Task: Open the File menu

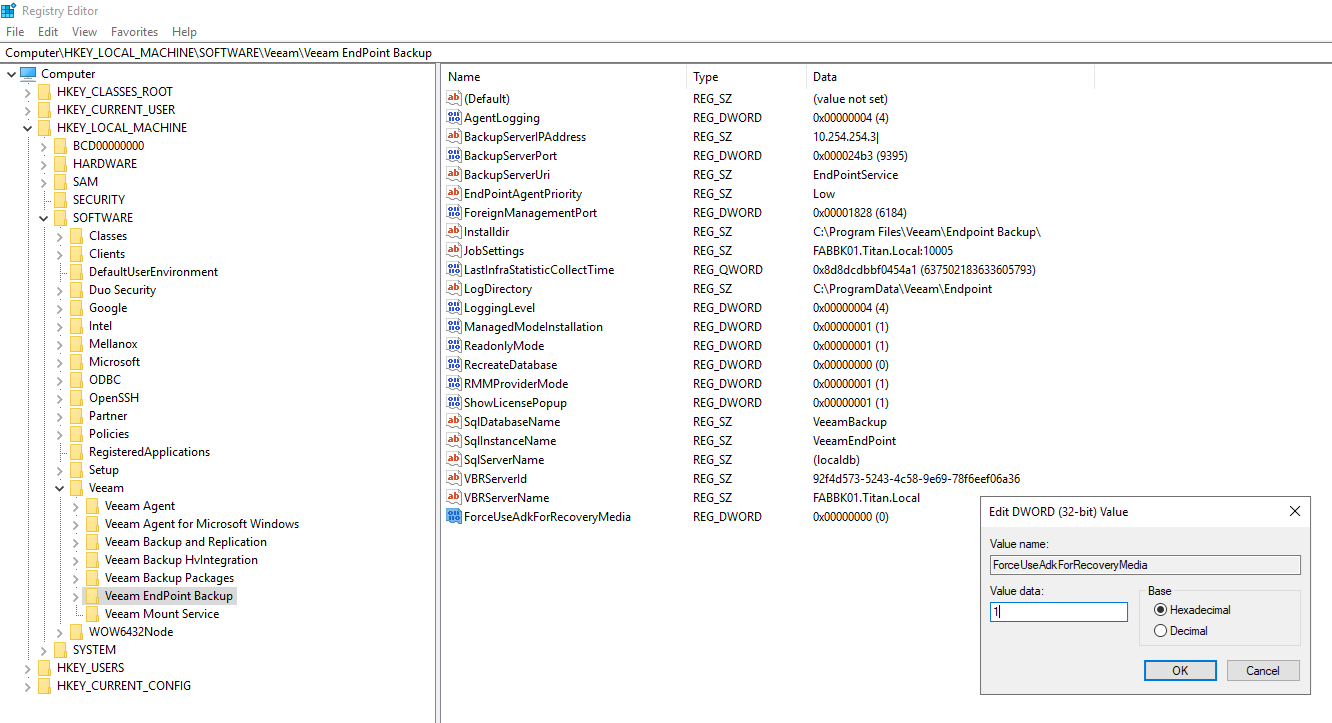Action: point(15,32)
